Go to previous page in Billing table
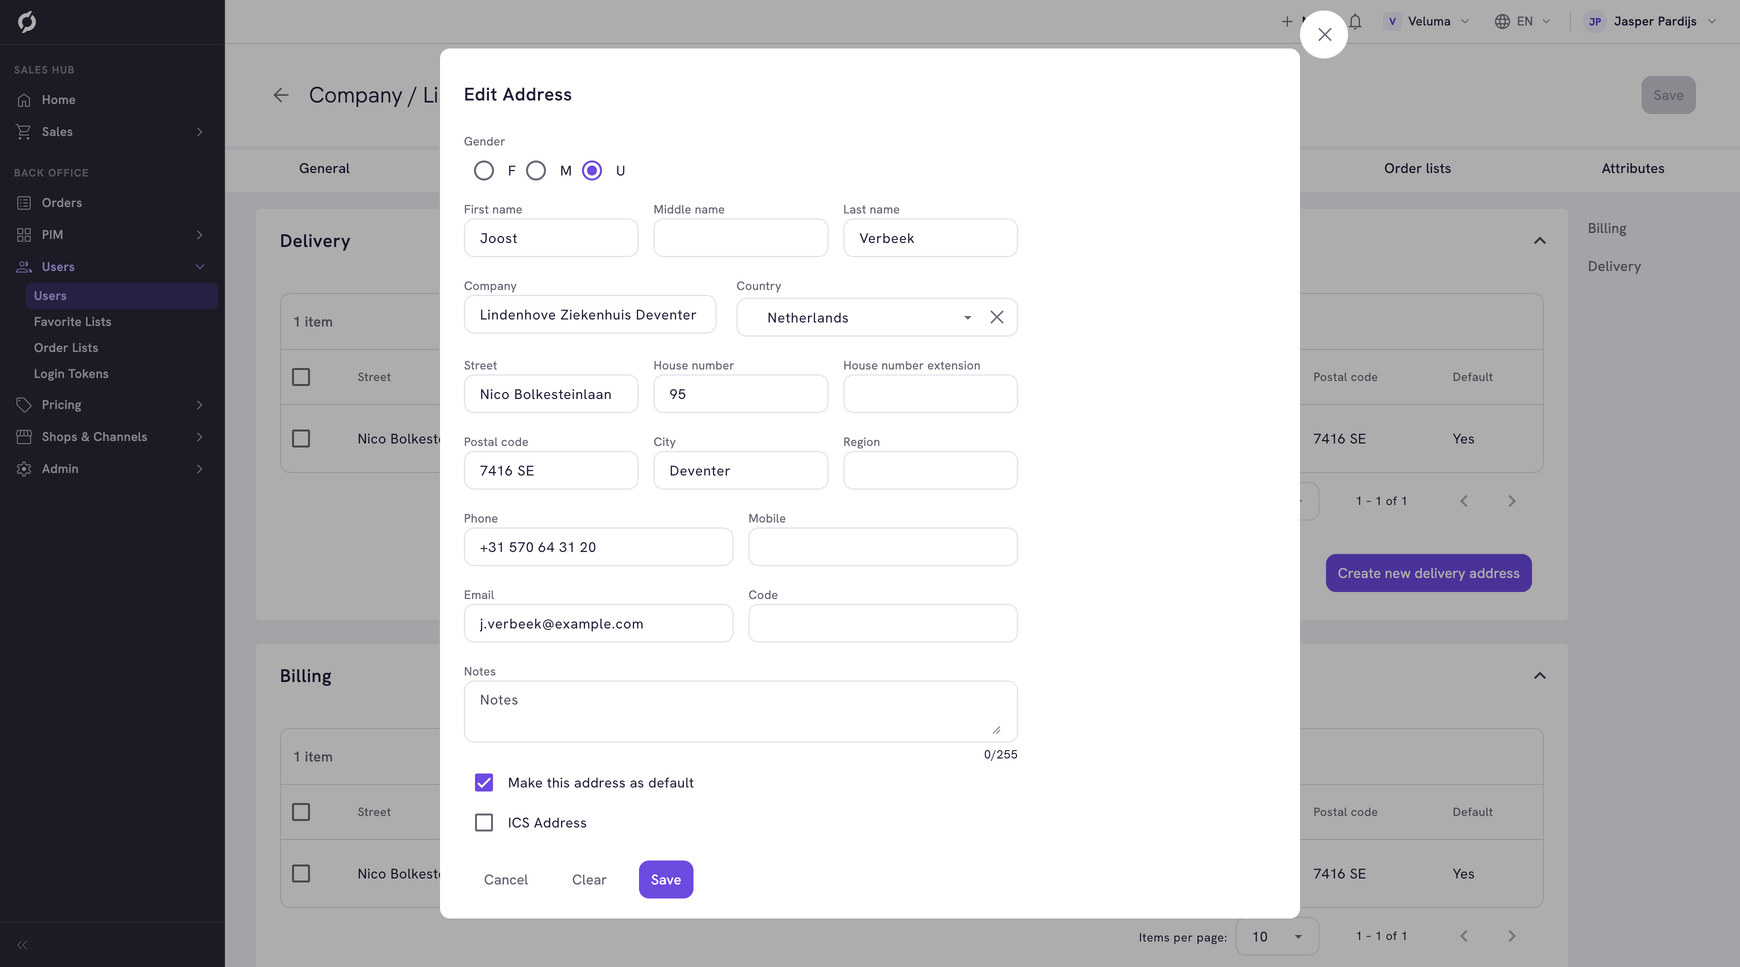The height and width of the screenshot is (967, 1740). [x=1464, y=936]
